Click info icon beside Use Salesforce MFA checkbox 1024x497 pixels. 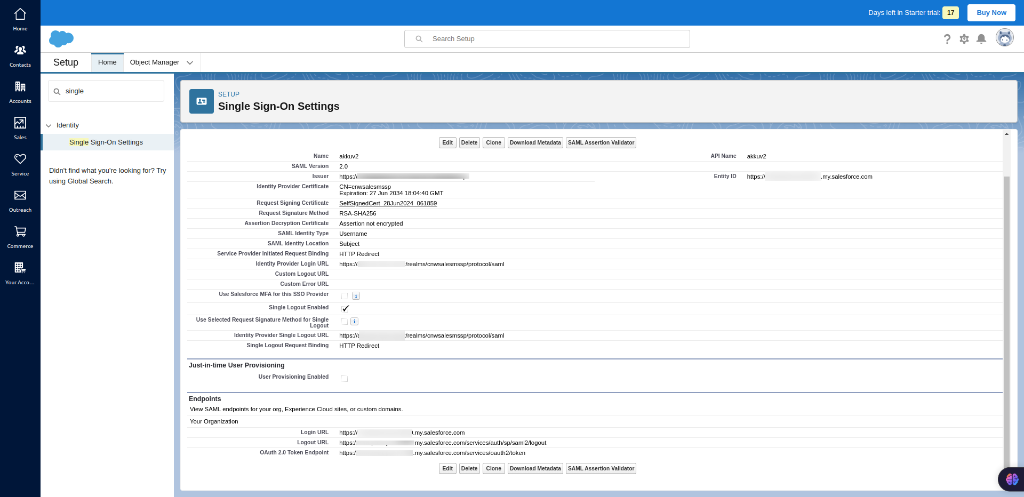(357, 296)
